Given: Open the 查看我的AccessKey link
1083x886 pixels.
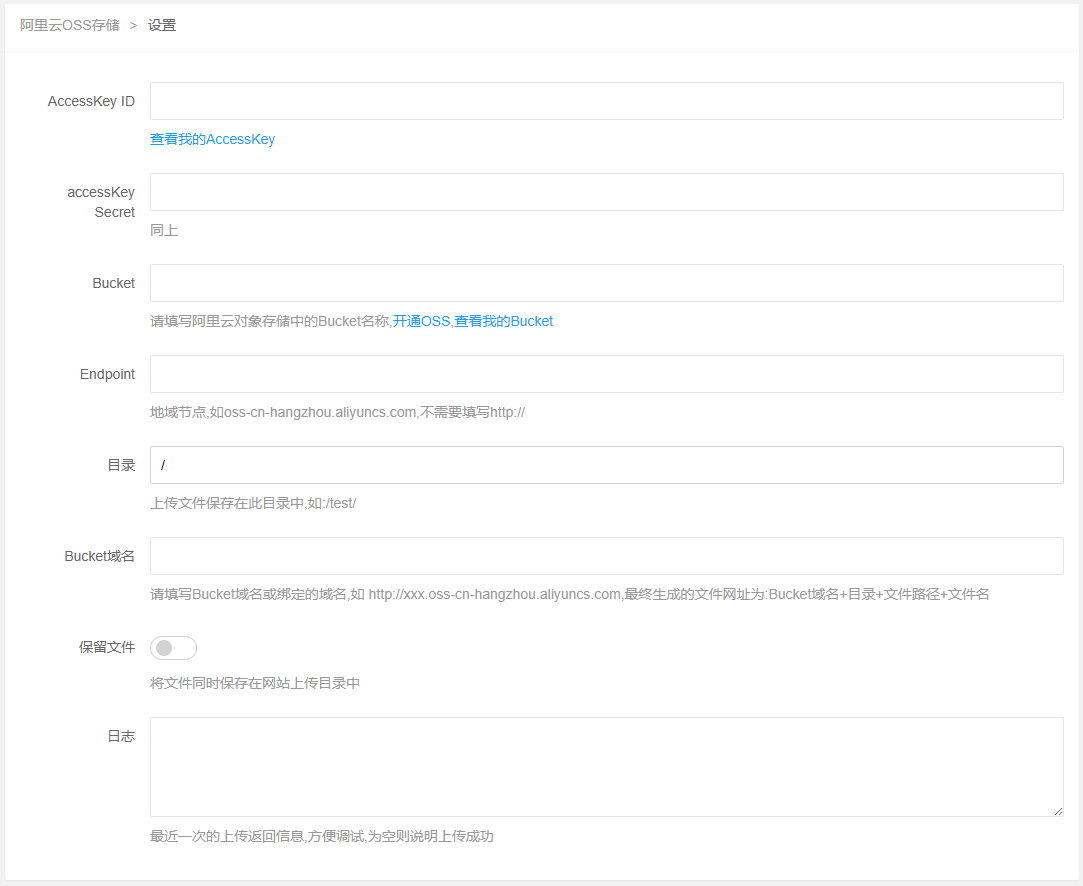Looking at the screenshot, I should pos(212,139).
